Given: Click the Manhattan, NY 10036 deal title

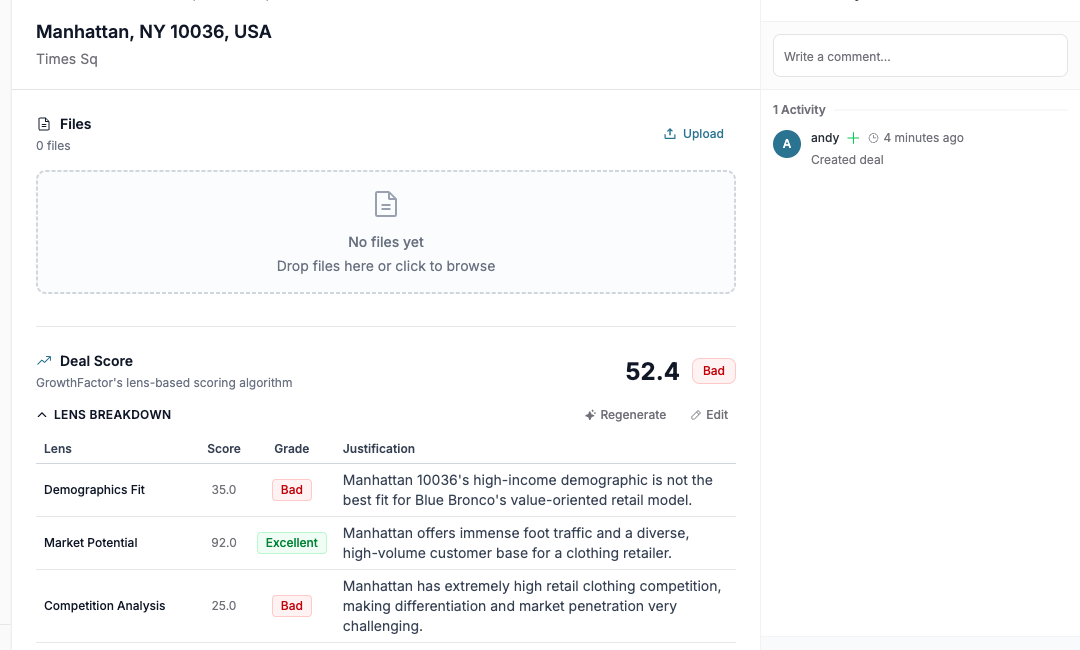Looking at the screenshot, I should click(153, 31).
